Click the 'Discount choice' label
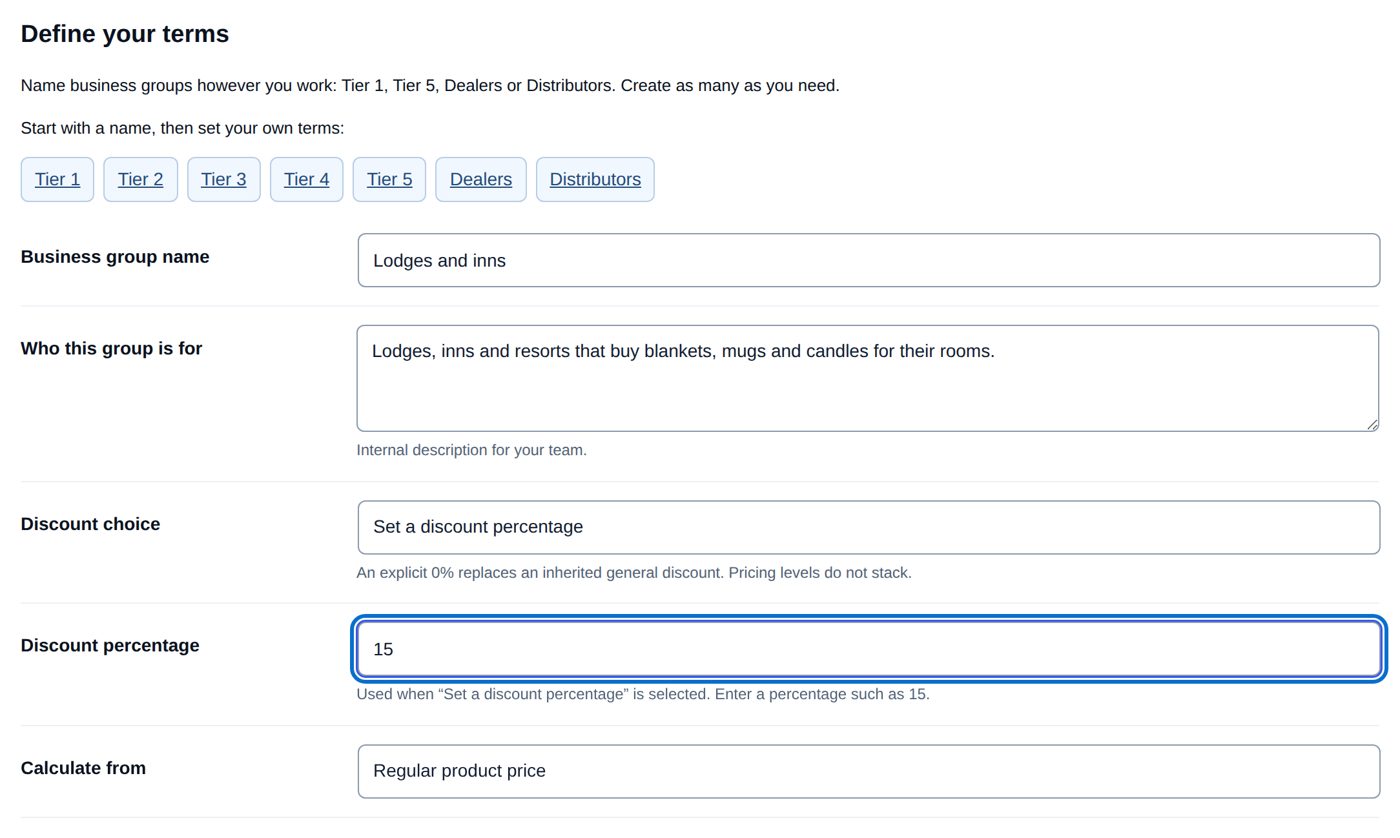The width and height of the screenshot is (1400, 838). coord(90,524)
